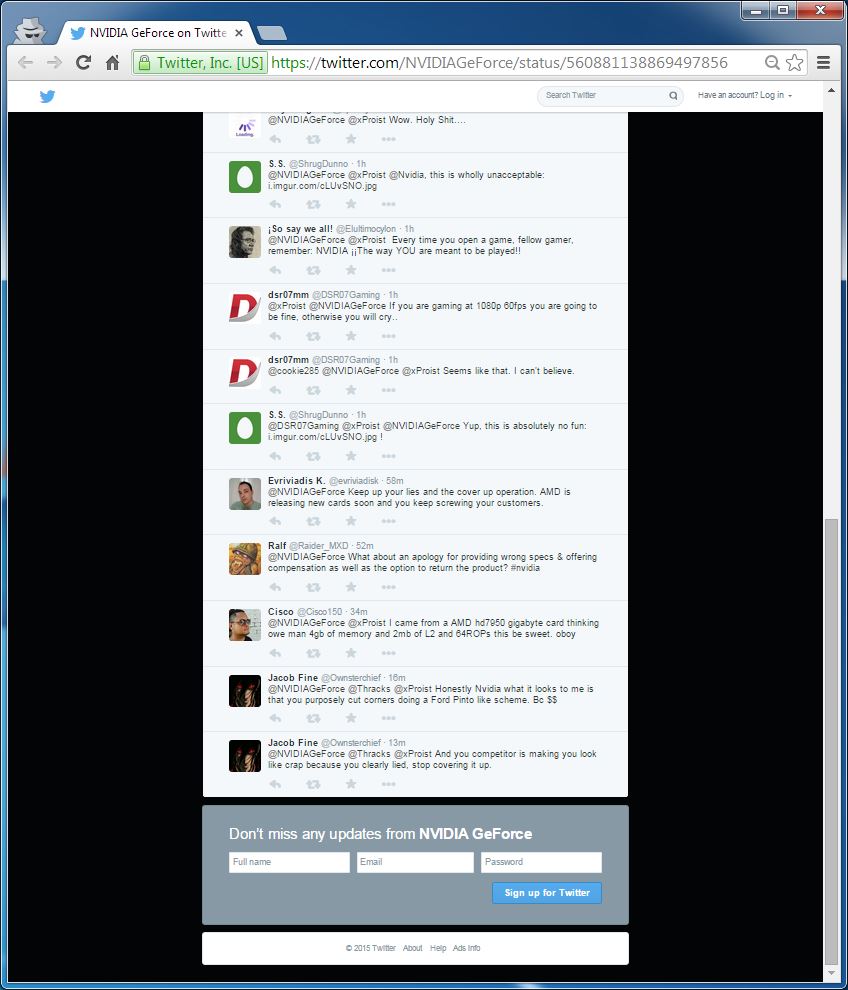This screenshot has width=848, height=990.
Task: Open Cisco's profile photo avatar
Action: (x=244, y=624)
